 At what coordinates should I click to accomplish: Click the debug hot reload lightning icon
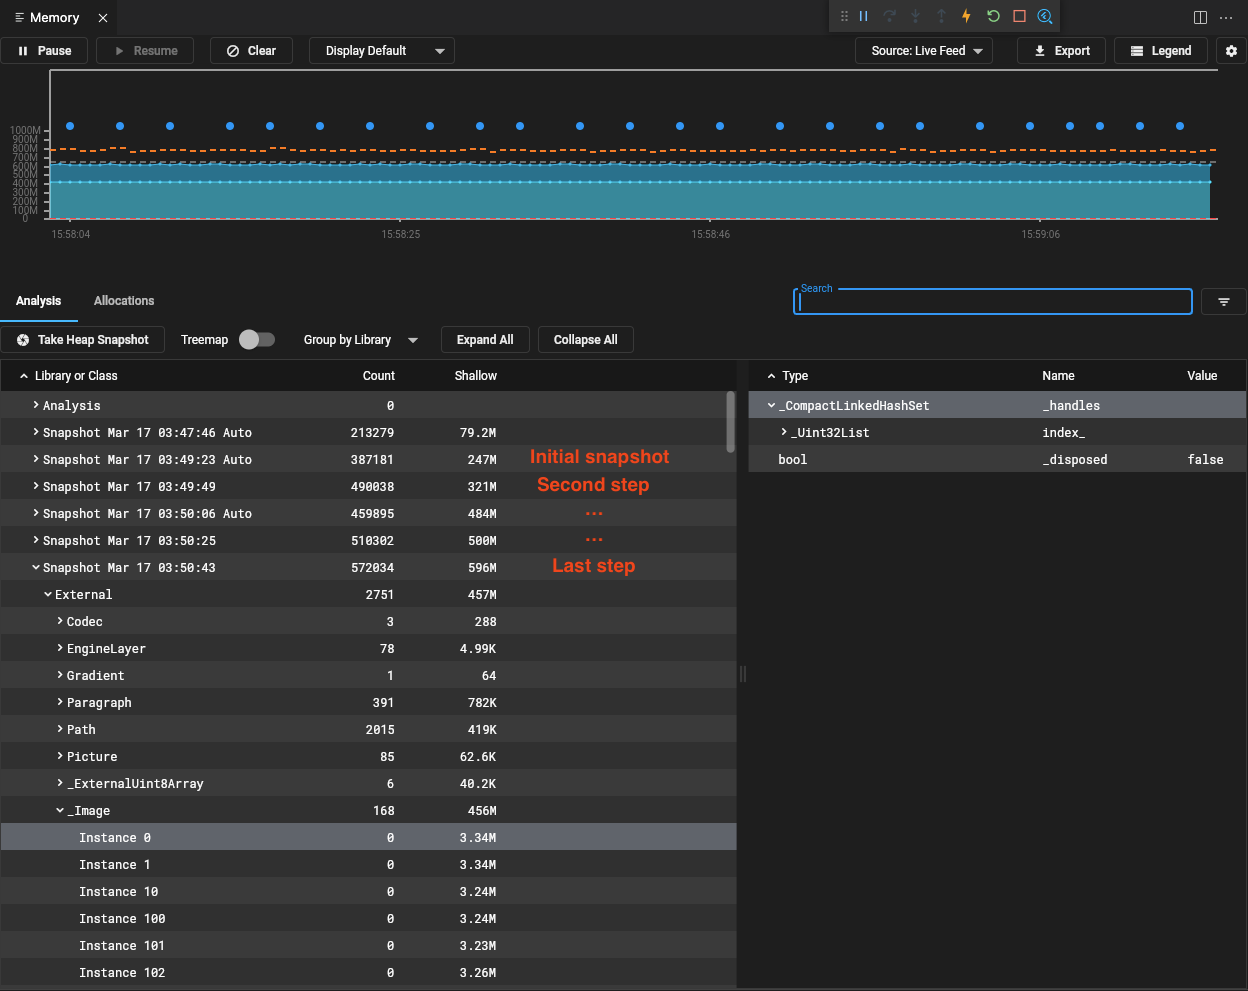[x=966, y=16]
